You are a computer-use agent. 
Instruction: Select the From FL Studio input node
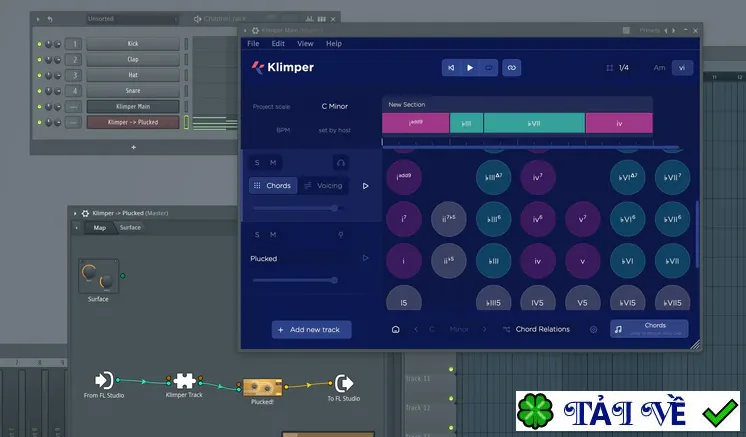tap(104, 380)
